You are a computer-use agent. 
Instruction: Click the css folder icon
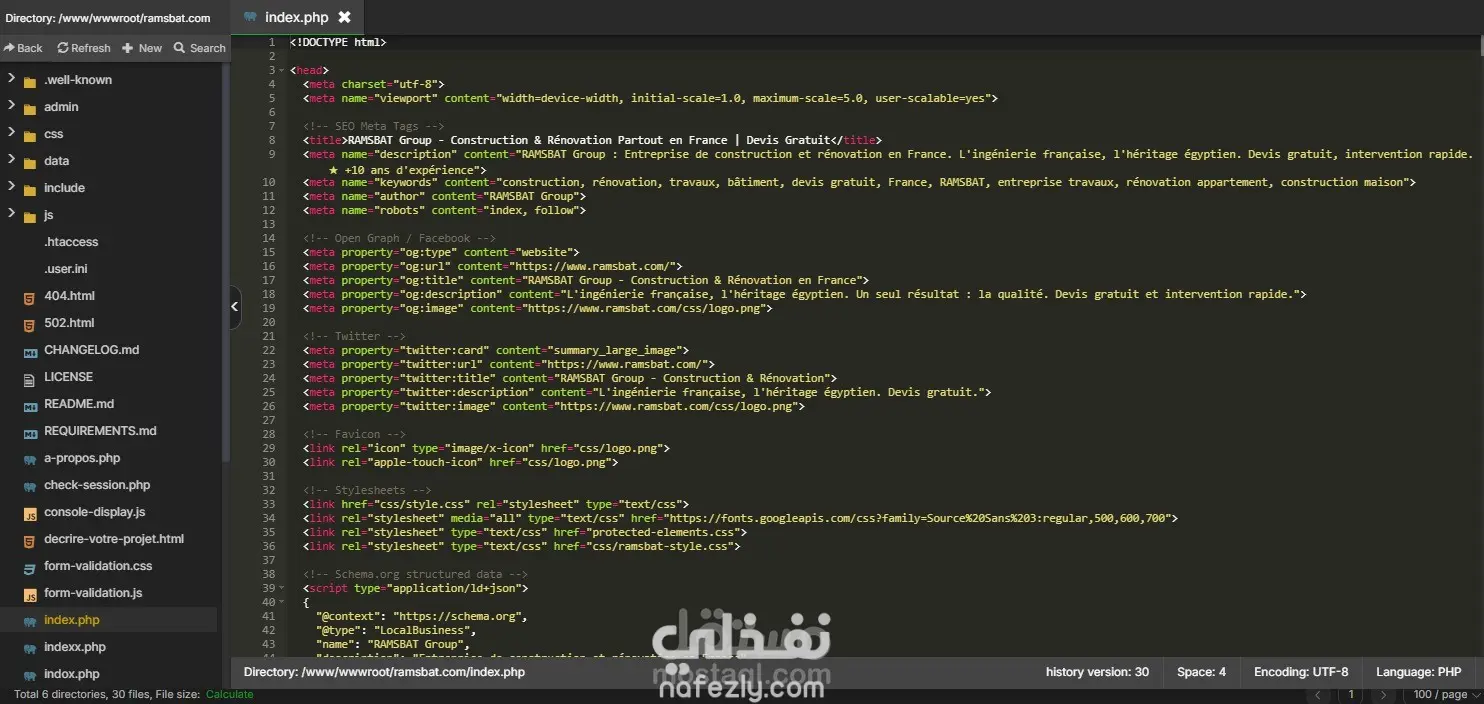coord(30,134)
